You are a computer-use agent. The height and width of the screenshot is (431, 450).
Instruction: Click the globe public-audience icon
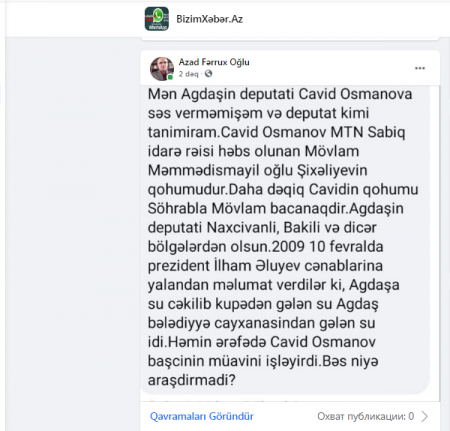[x=208, y=74]
